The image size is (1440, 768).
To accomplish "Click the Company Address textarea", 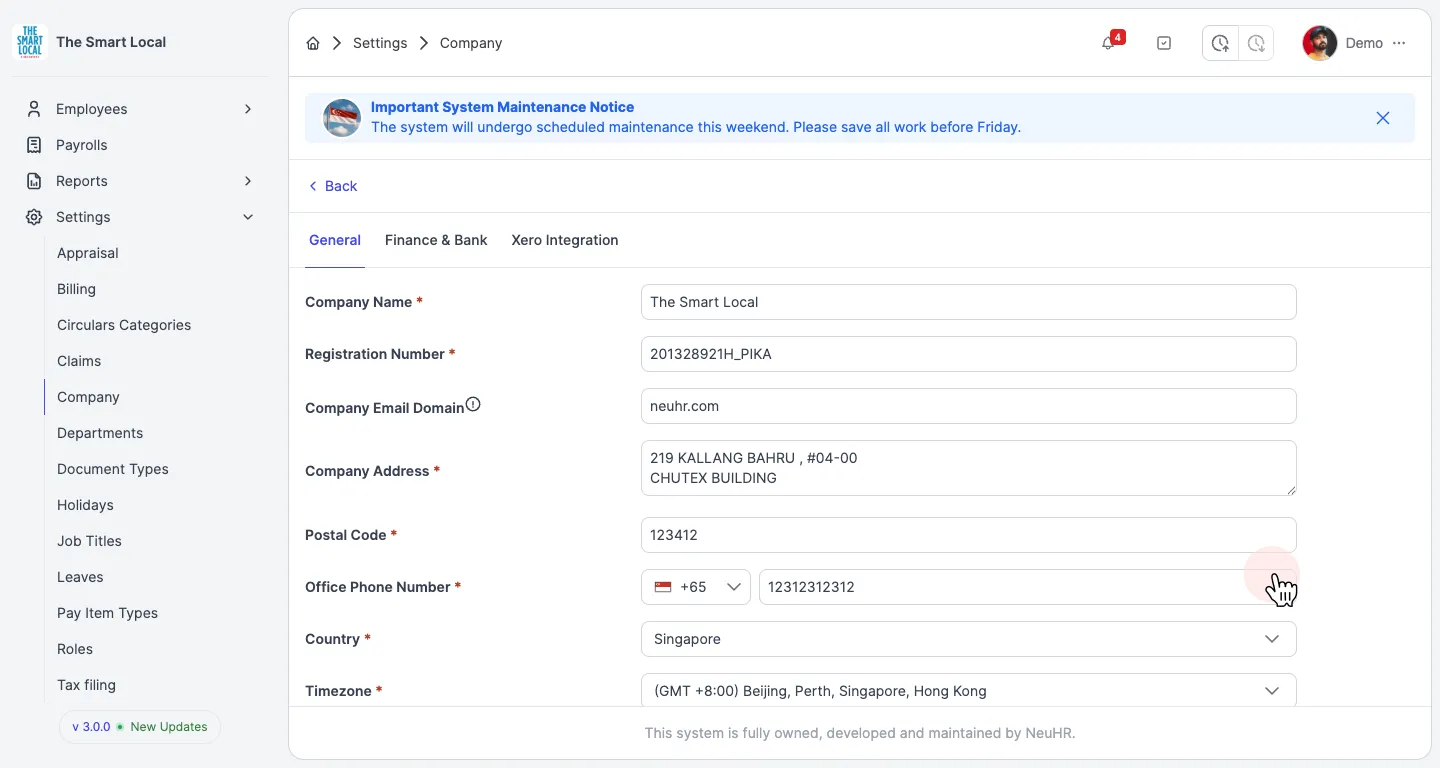I will click(x=968, y=468).
